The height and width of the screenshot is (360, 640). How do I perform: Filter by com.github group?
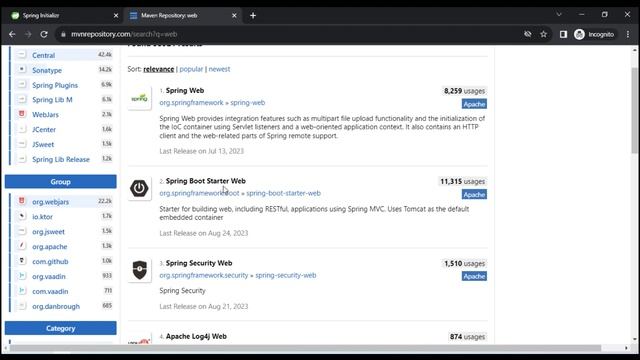[x=50, y=262]
